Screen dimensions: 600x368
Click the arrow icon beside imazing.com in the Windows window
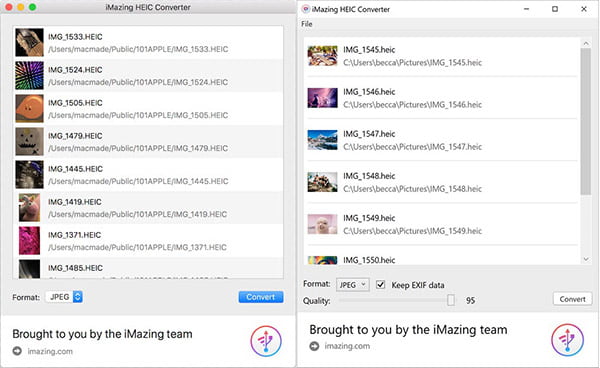point(314,346)
